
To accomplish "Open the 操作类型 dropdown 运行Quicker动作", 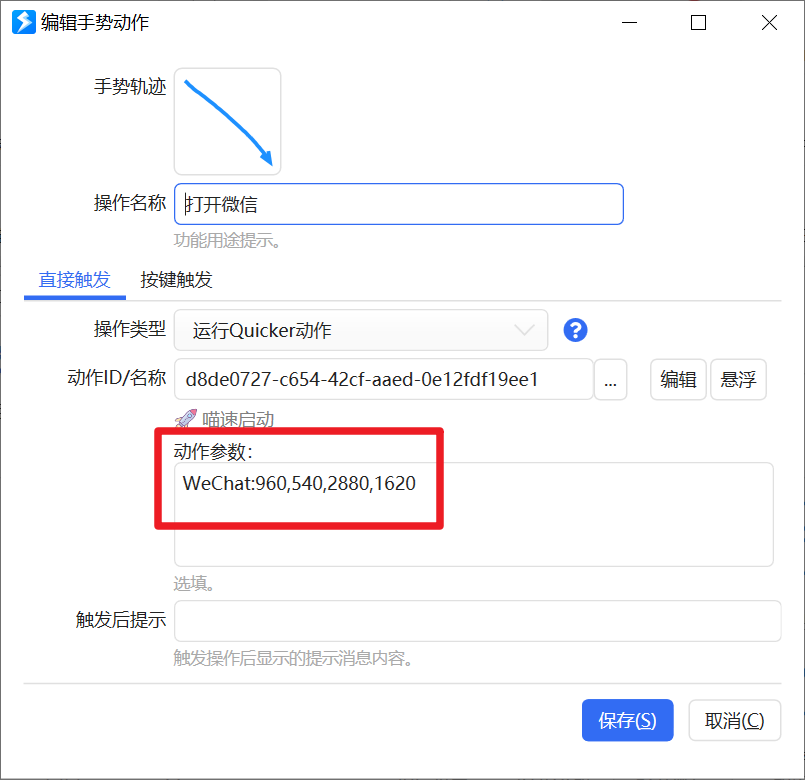I will (x=361, y=330).
